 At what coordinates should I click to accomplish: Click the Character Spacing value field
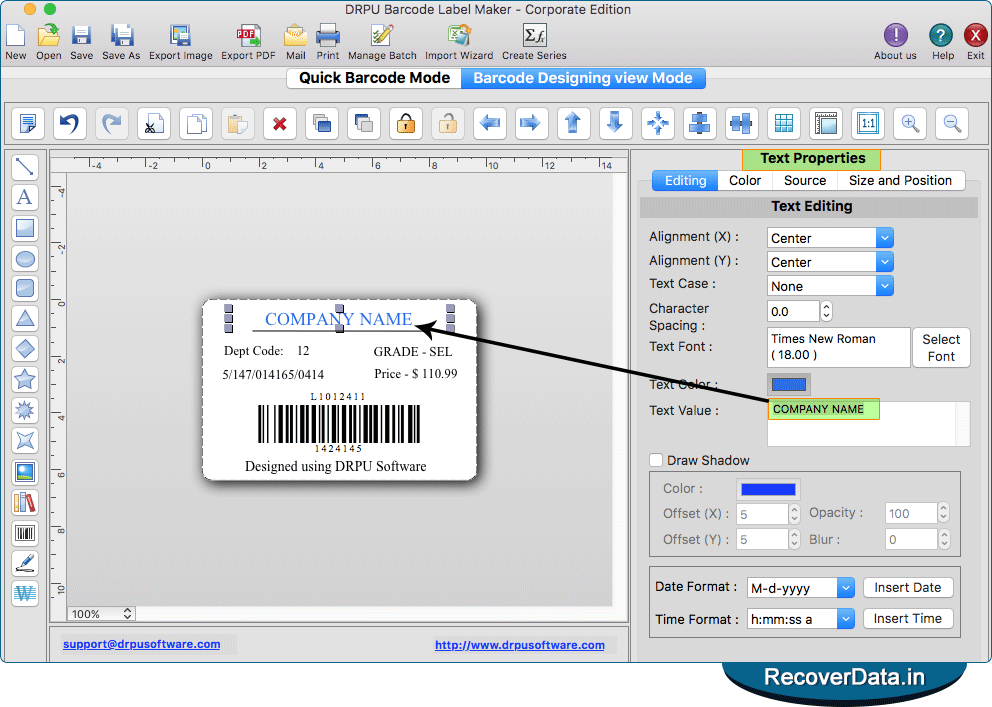point(793,311)
